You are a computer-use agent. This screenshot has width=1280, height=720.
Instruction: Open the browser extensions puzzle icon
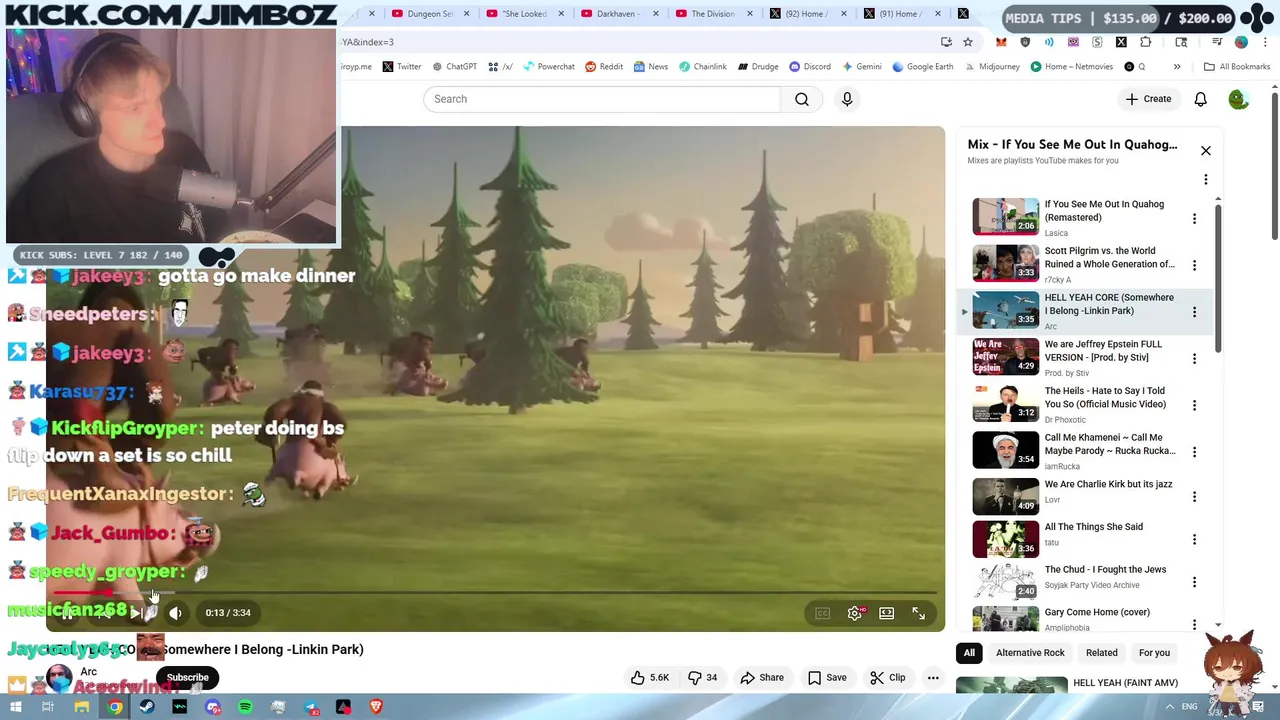click(1145, 42)
